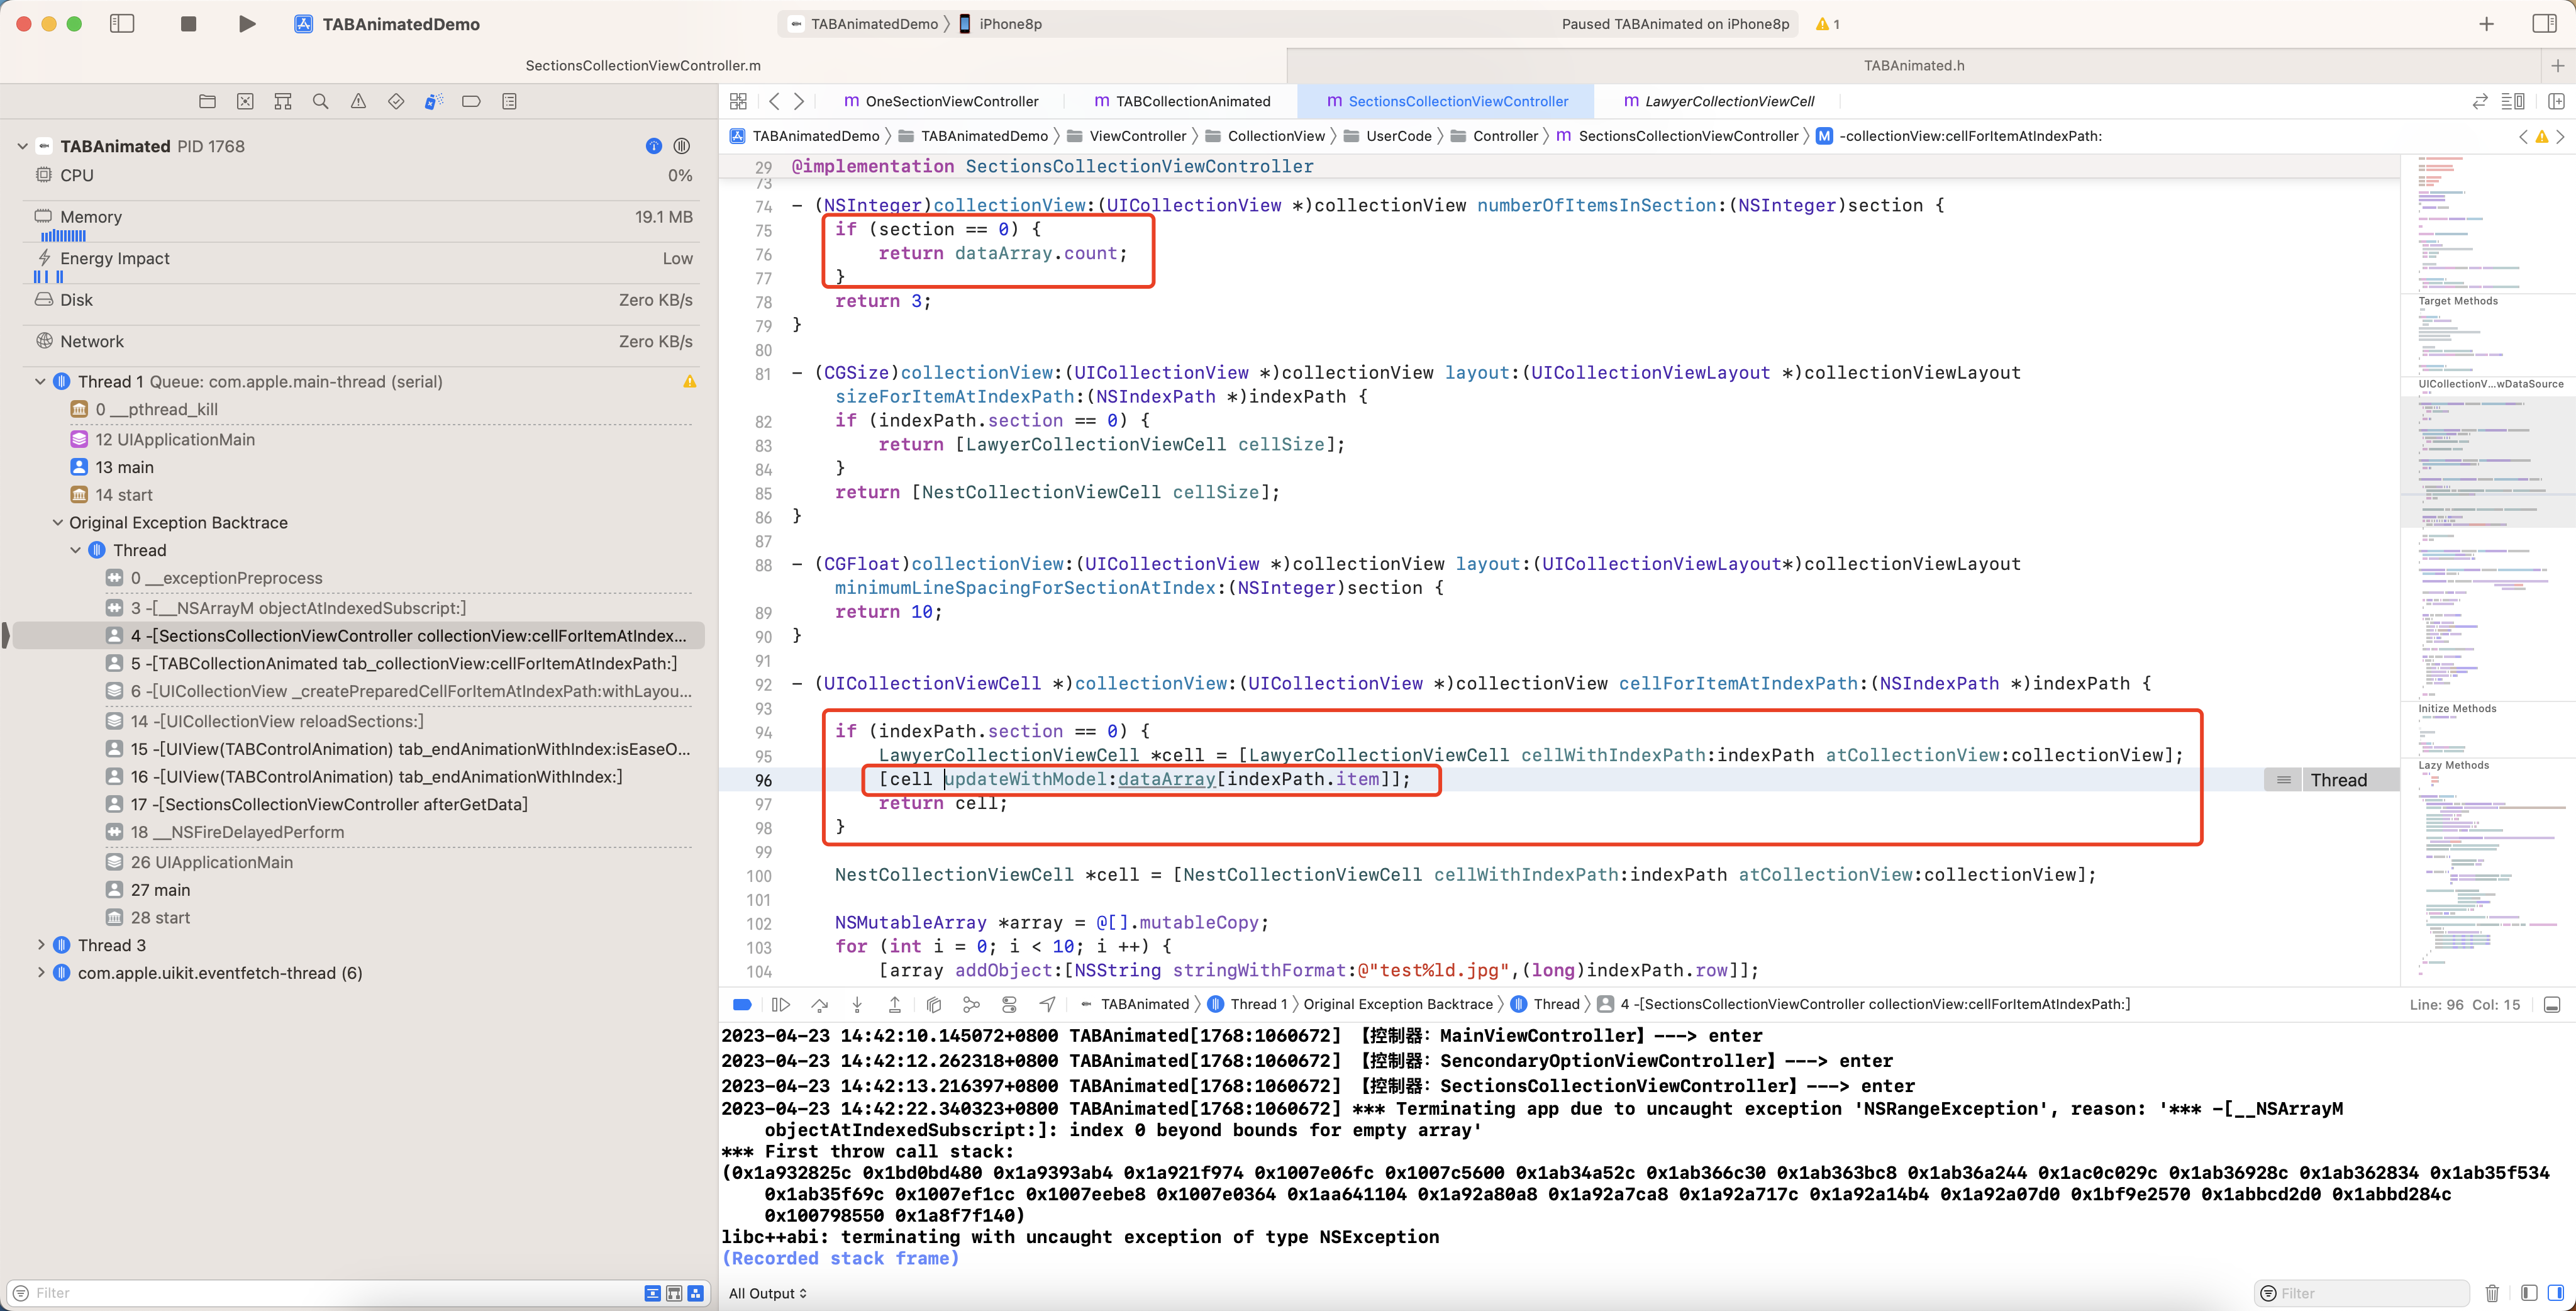Toggle breakpoints activation in debug bar
The width and height of the screenshot is (2576, 1311).
(x=742, y=1004)
